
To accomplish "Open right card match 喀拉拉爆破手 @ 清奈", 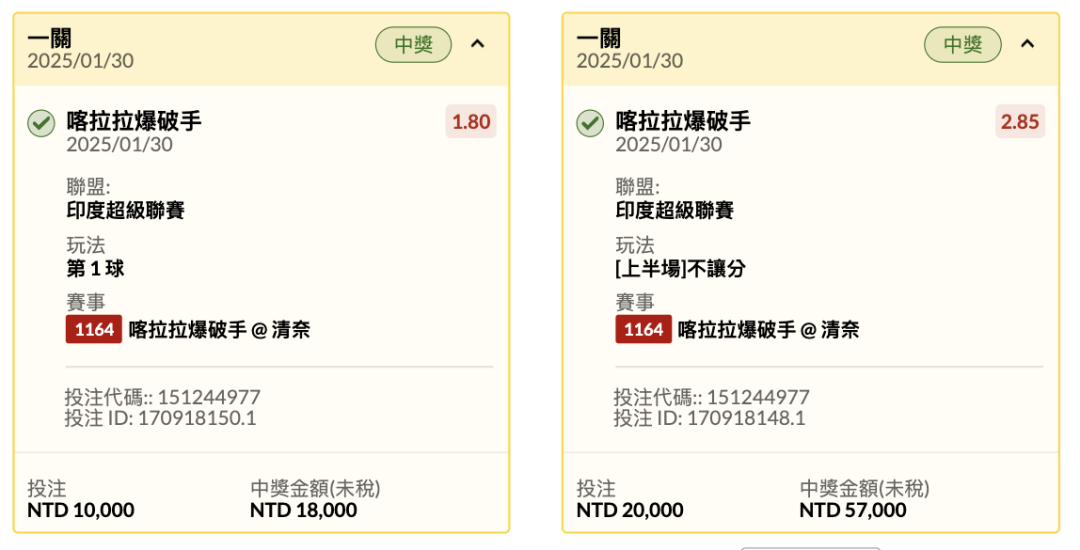I will coord(769,330).
